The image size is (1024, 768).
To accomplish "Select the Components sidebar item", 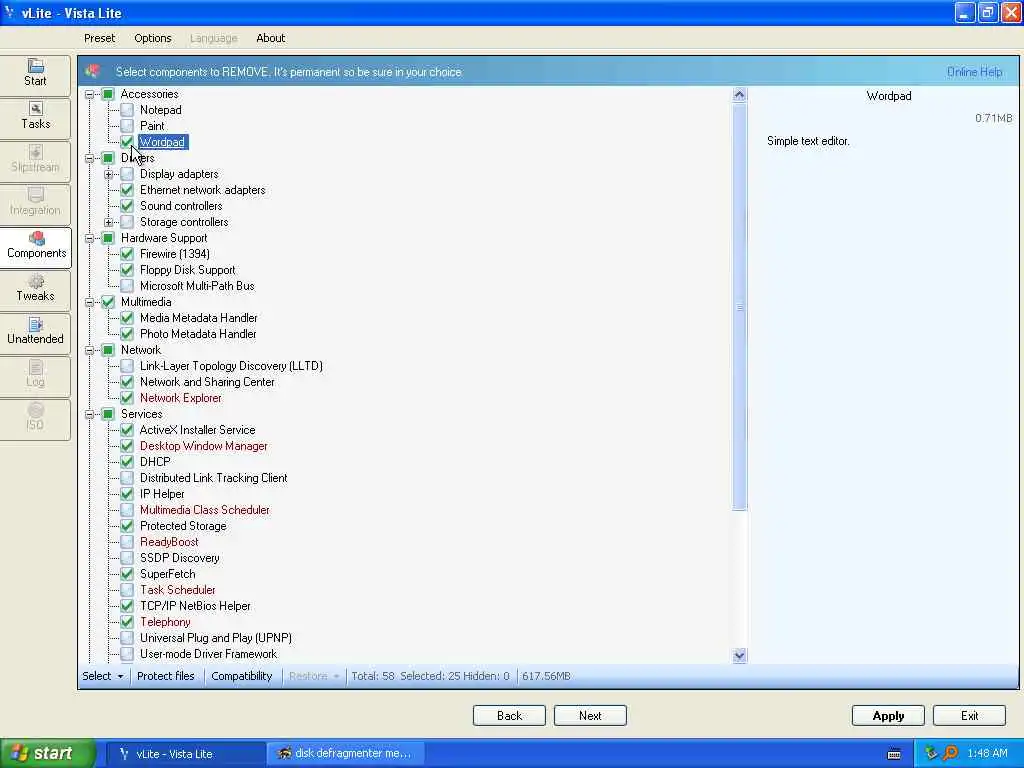I will coord(36,246).
